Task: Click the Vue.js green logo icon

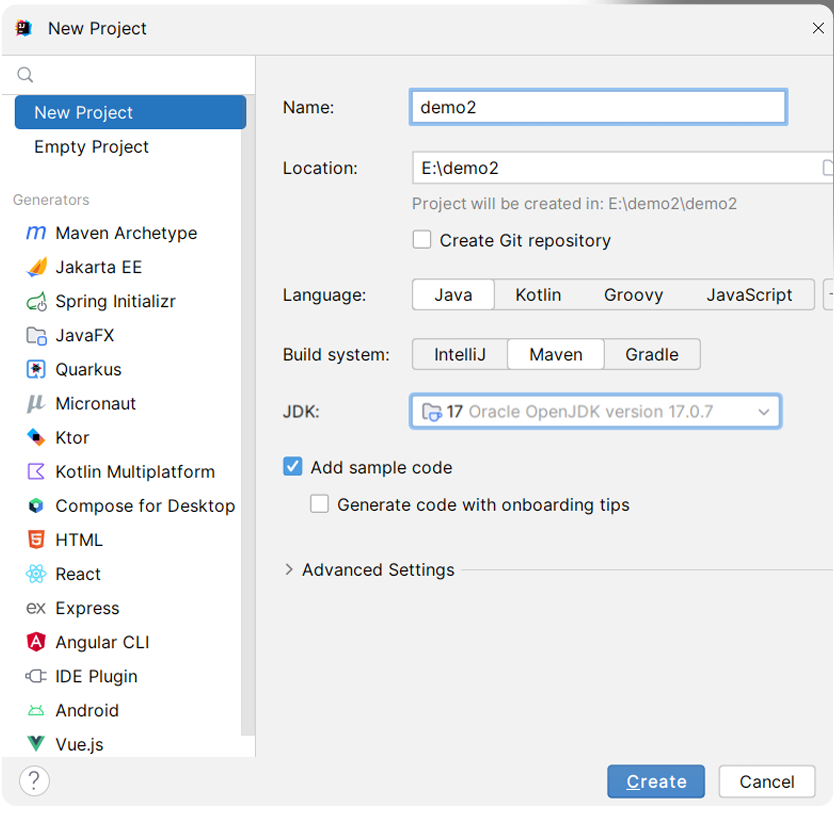Action: [36, 744]
